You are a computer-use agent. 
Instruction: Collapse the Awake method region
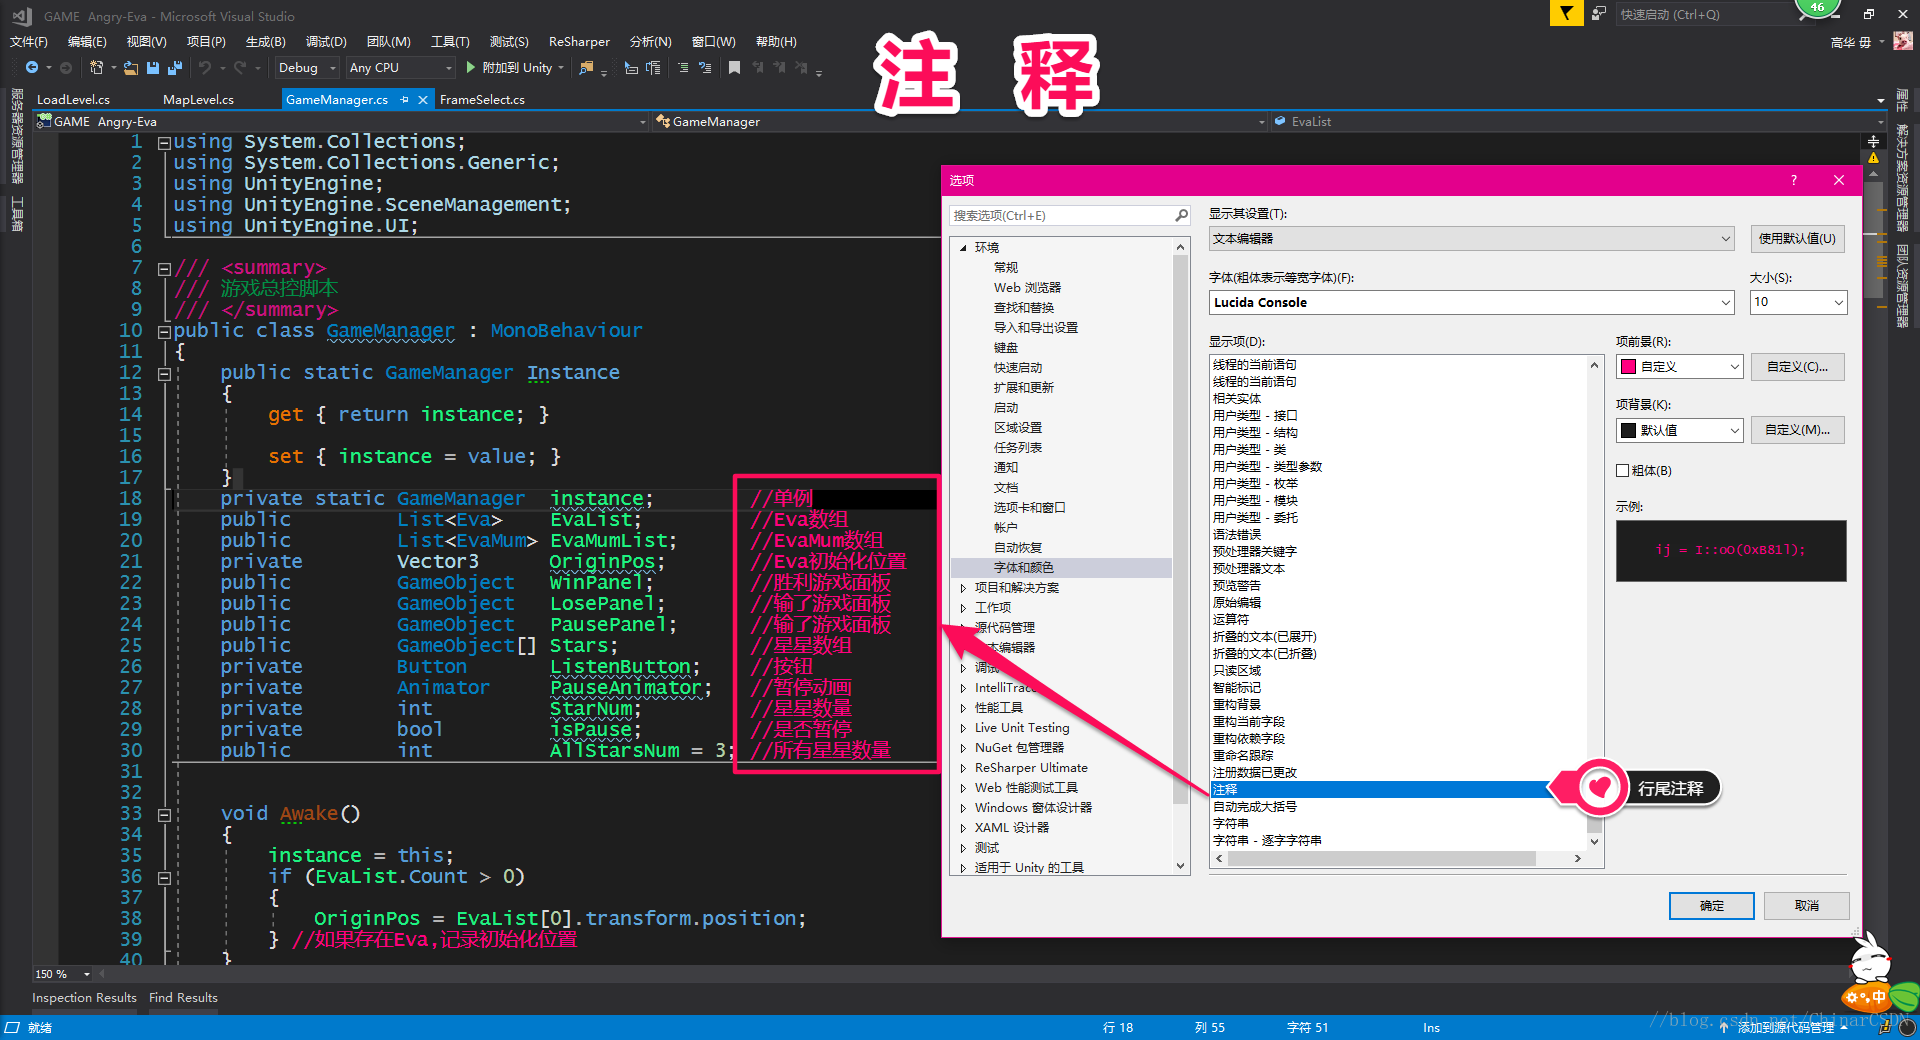click(164, 814)
